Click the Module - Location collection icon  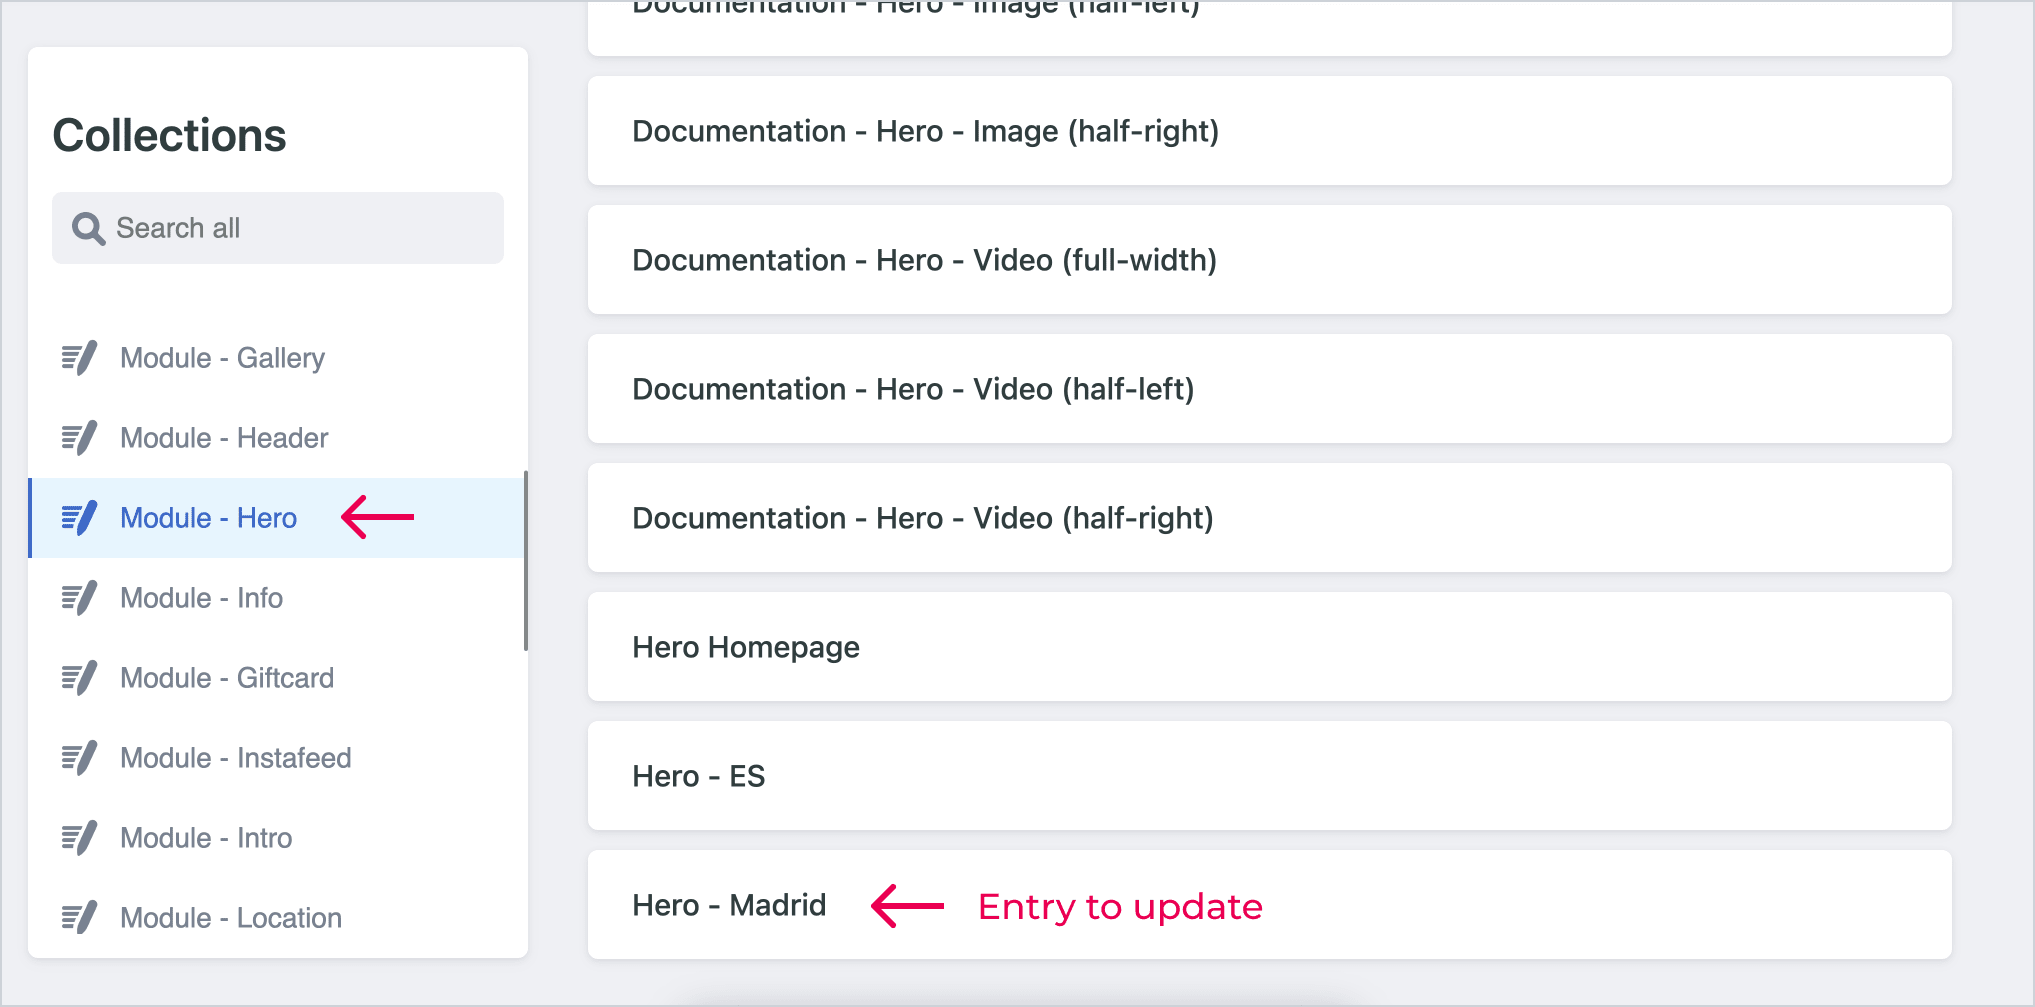79,918
